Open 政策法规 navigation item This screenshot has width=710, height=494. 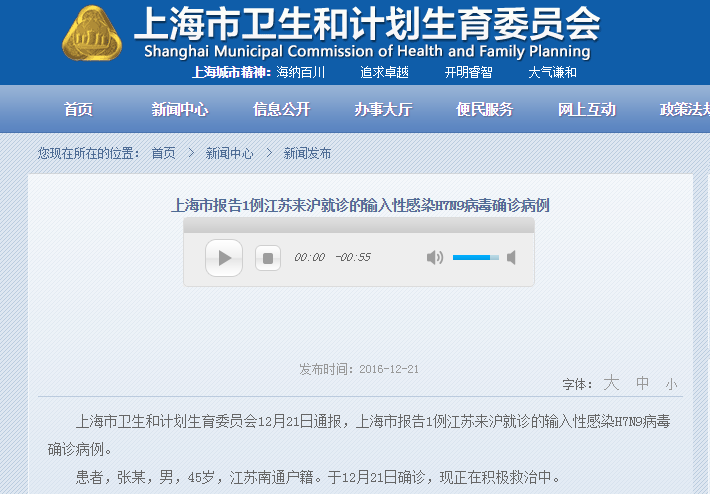pos(684,110)
